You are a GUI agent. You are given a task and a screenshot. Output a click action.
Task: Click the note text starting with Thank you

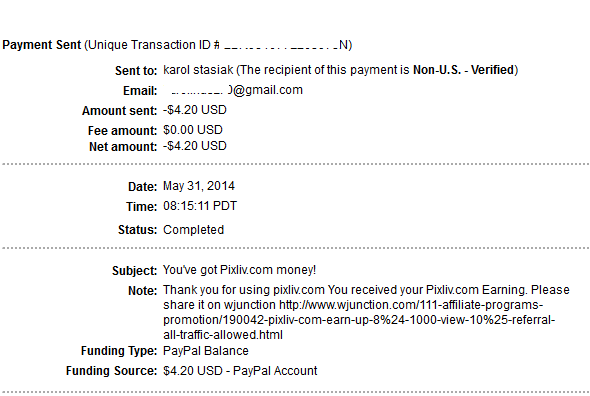pos(366,312)
